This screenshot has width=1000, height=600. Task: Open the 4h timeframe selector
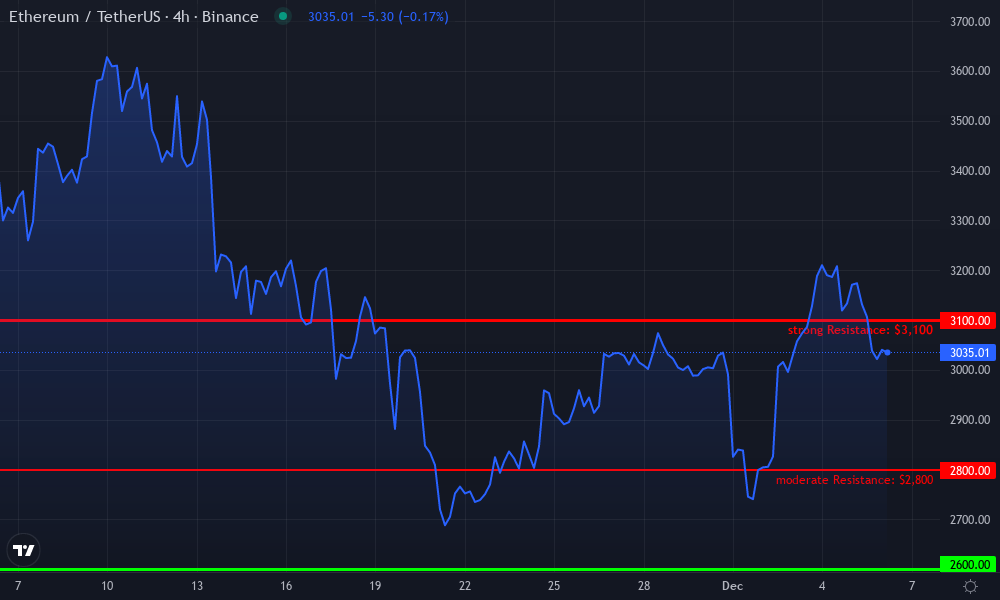(181, 17)
